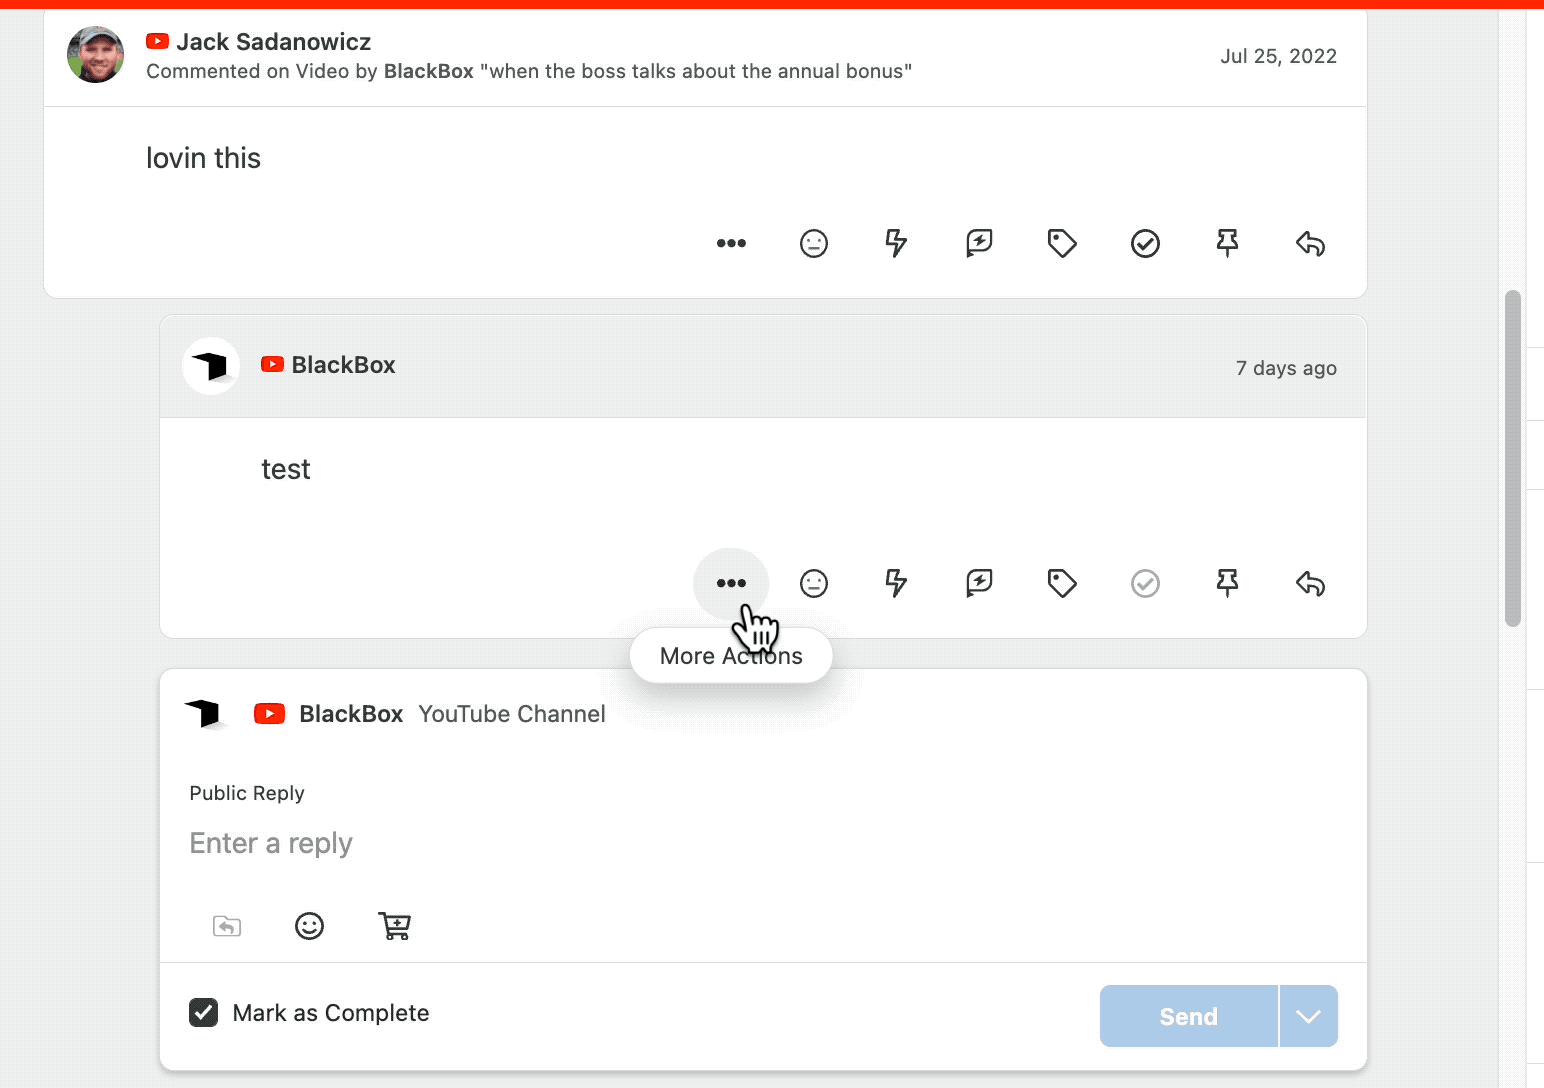The height and width of the screenshot is (1088, 1544).
Task: Toggle the complete checkmark on 'test' reply
Action: pos(1145,583)
